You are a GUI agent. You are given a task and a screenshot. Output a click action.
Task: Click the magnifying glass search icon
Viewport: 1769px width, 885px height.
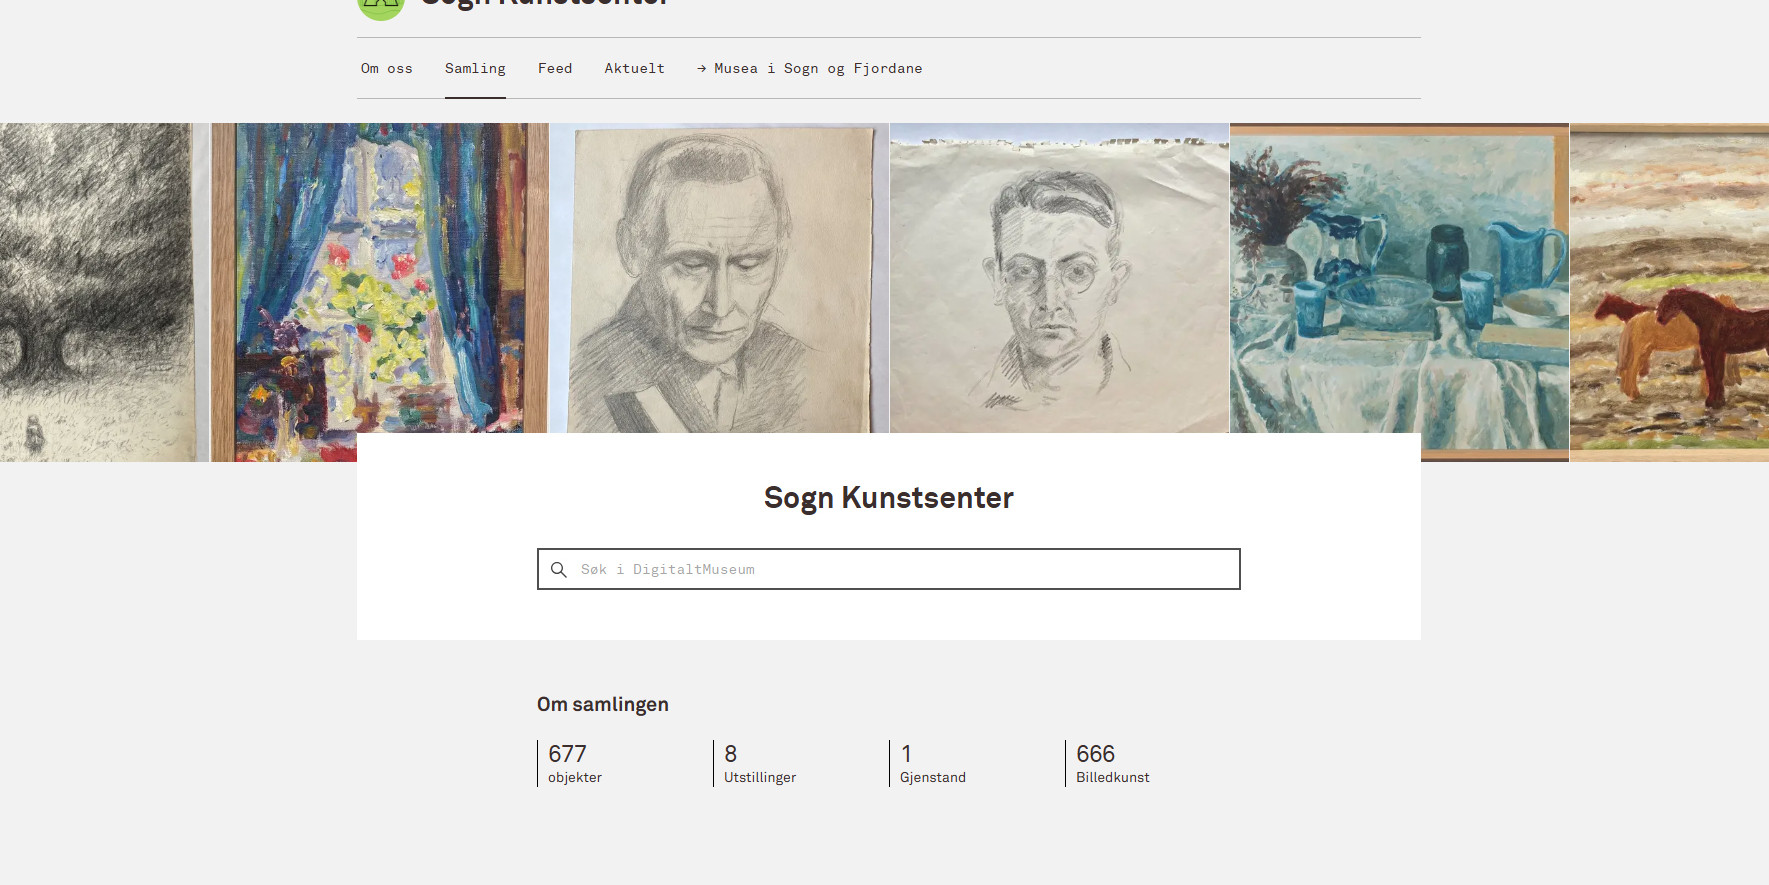pyautogui.click(x=559, y=570)
